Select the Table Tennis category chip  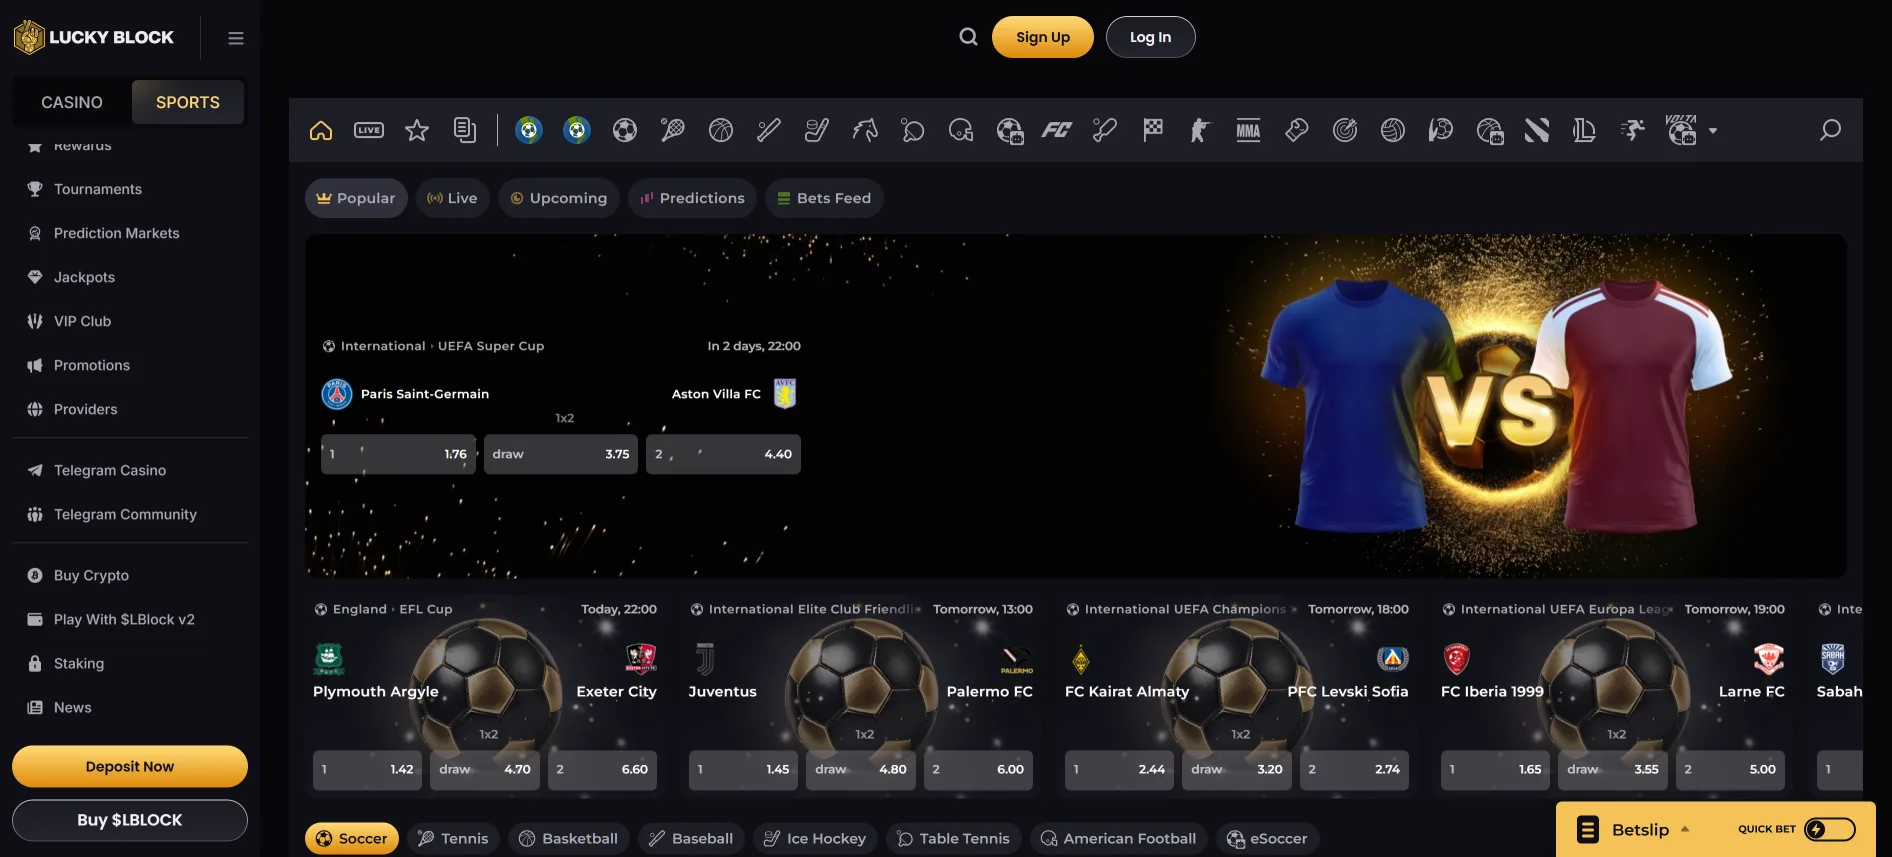(953, 838)
